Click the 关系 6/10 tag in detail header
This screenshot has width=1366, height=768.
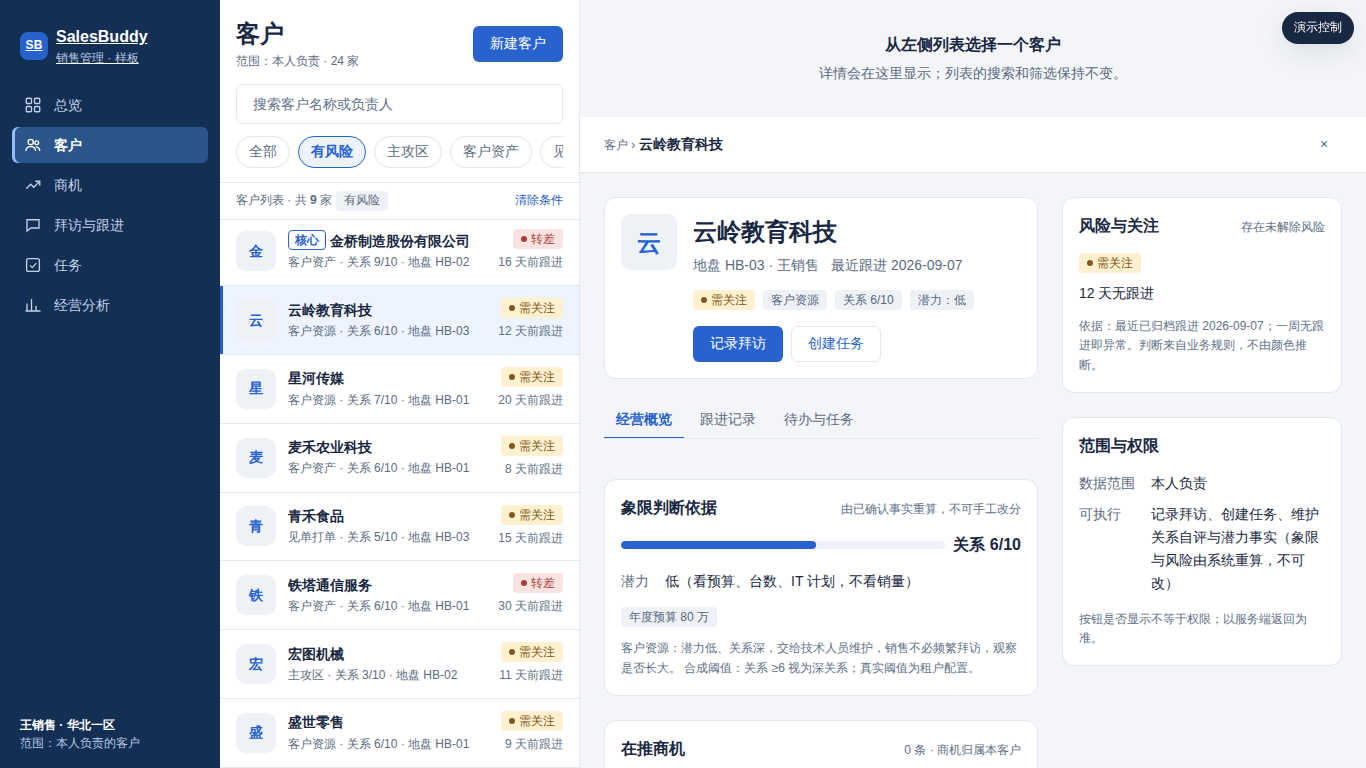[869, 300]
